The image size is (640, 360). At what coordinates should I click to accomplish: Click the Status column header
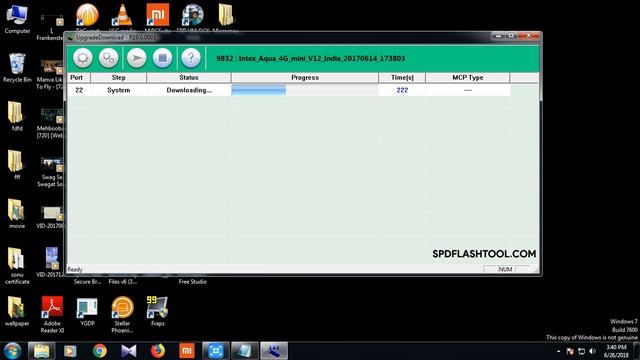point(189,78)
